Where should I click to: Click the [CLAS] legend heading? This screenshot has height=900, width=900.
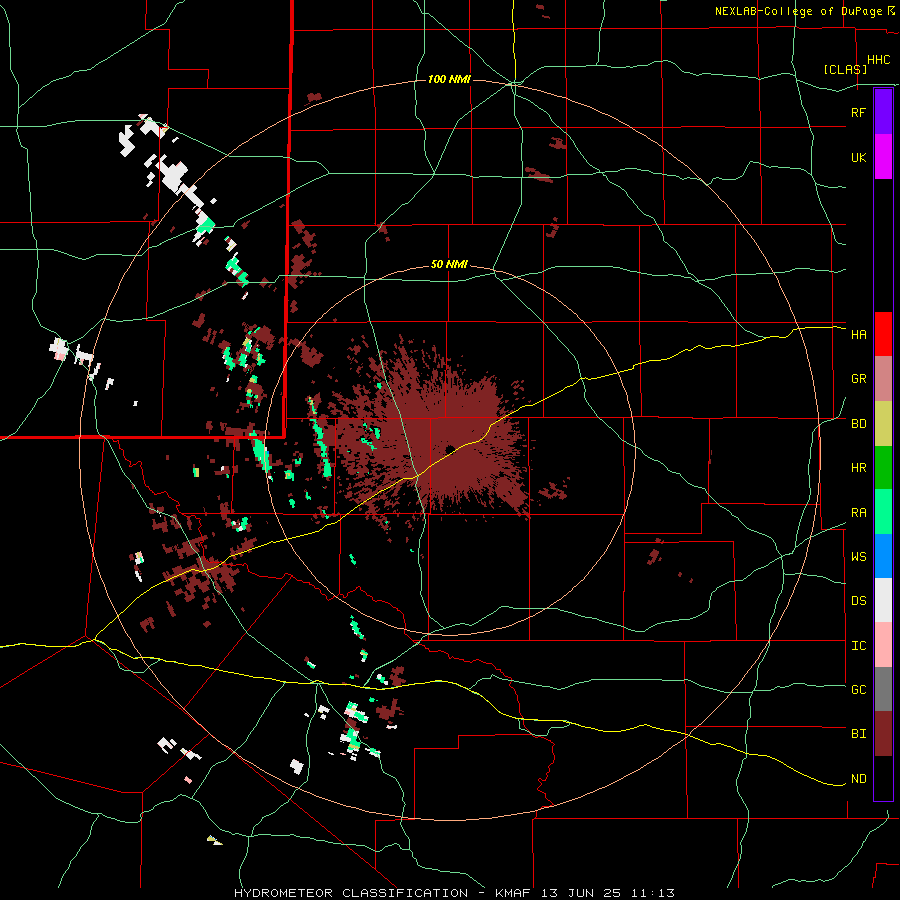(845, 69)
